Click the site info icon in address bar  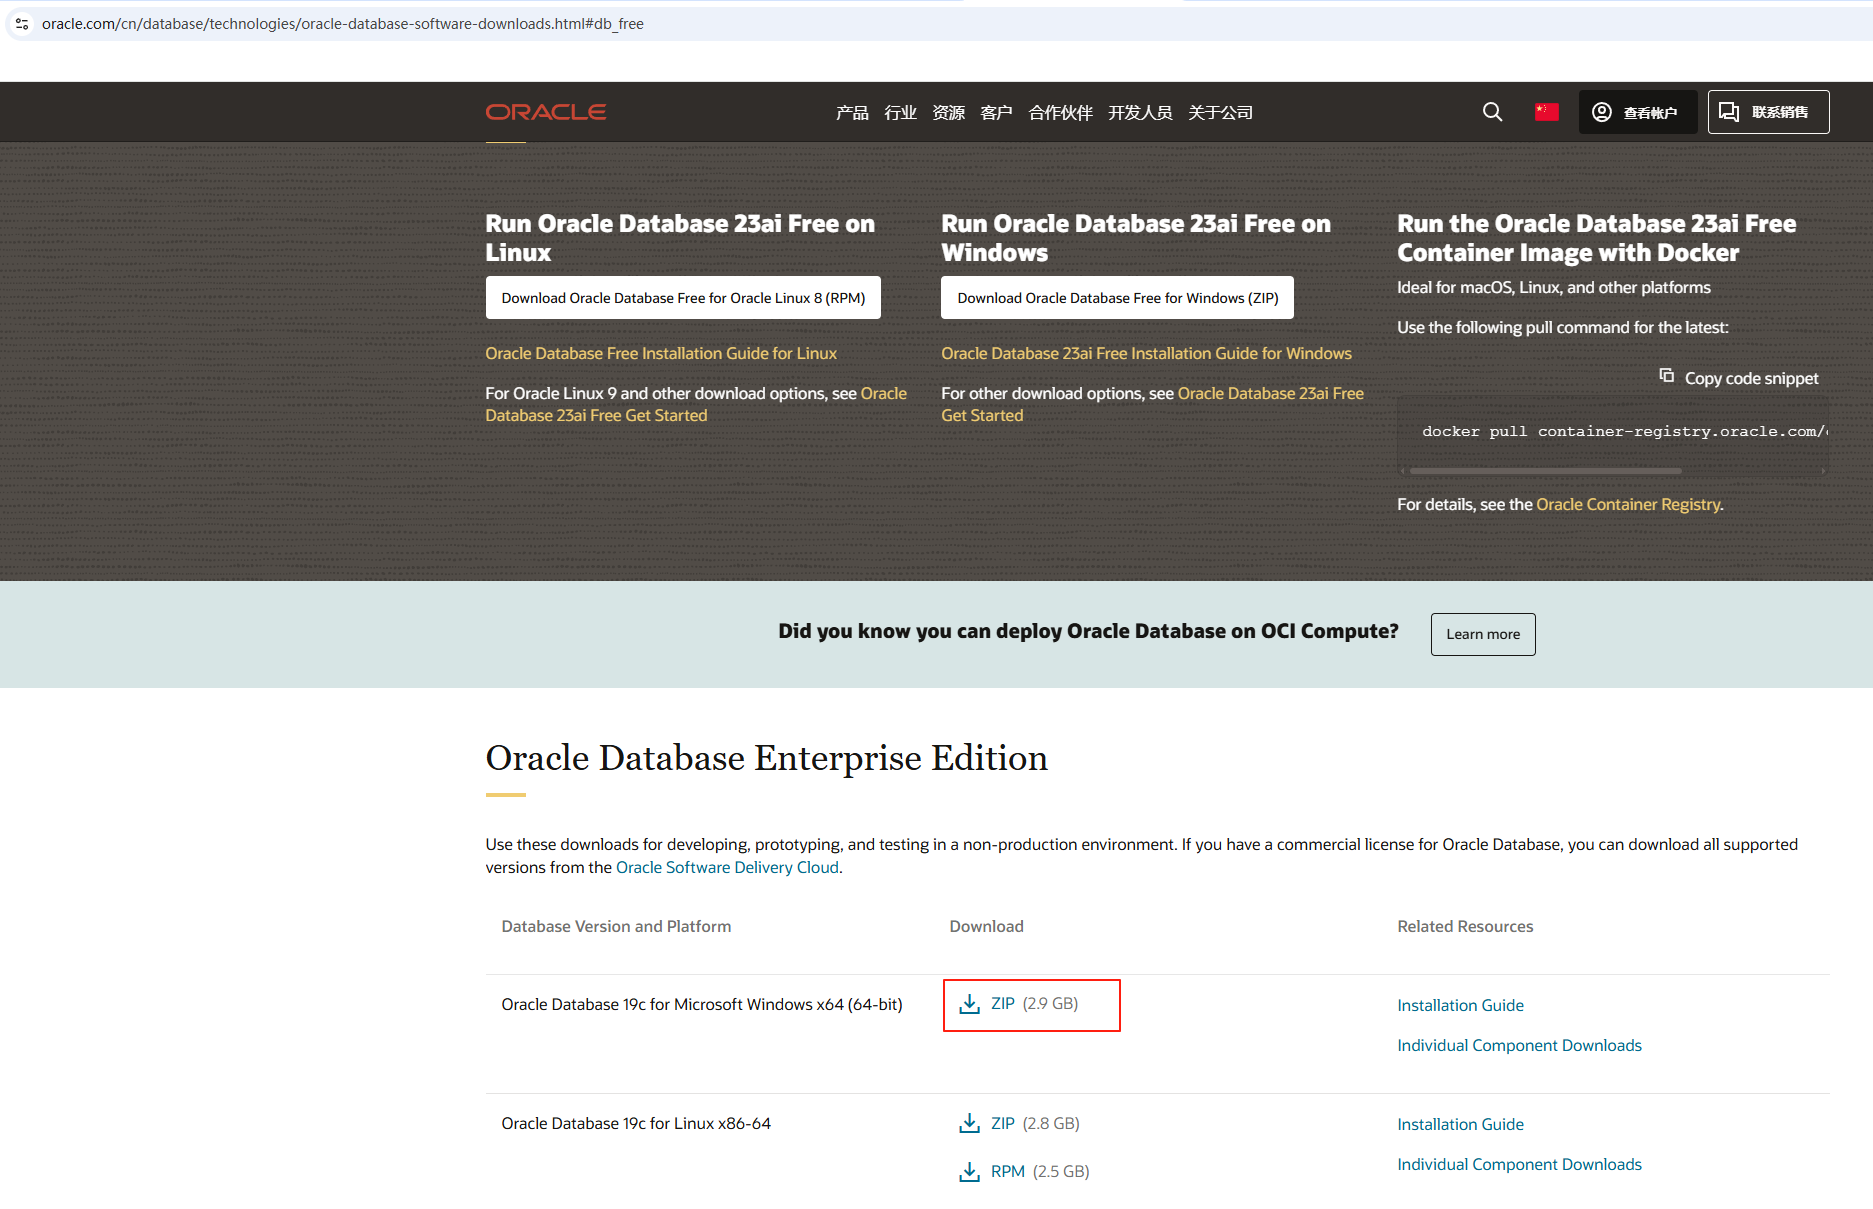point(22,23)
